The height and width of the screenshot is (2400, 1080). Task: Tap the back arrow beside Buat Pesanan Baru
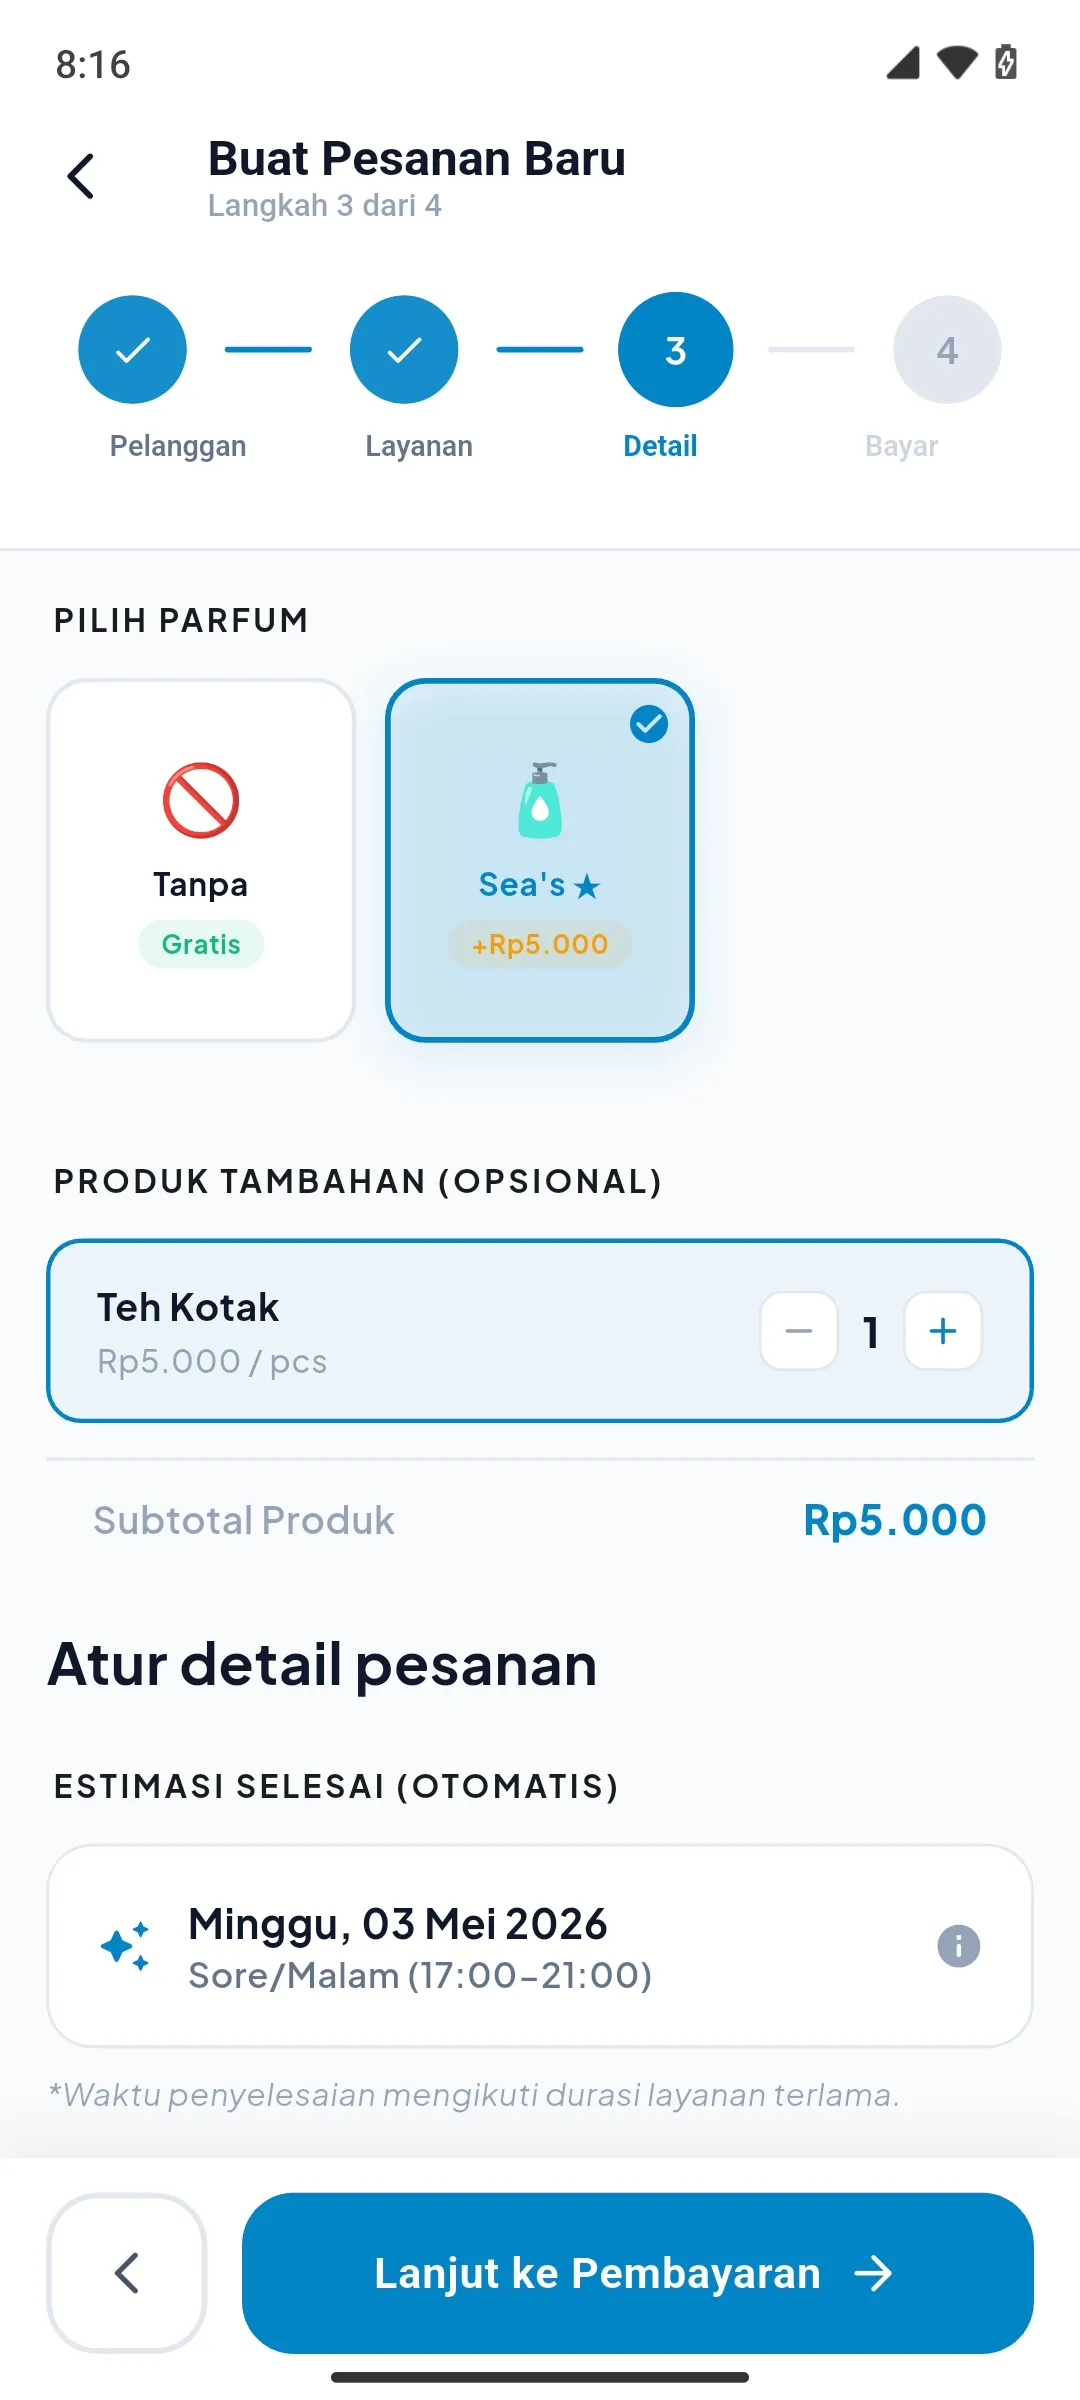(81, 176)
